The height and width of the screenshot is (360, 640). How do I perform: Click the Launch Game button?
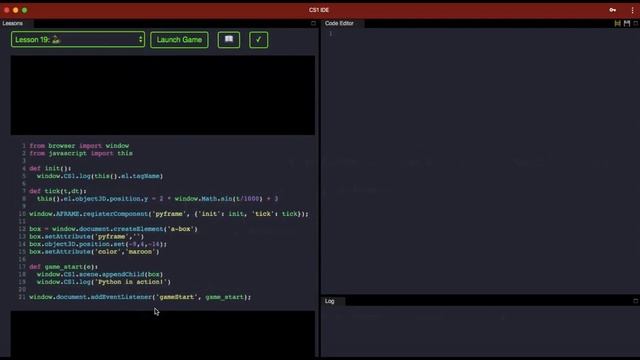pos(179,40)
